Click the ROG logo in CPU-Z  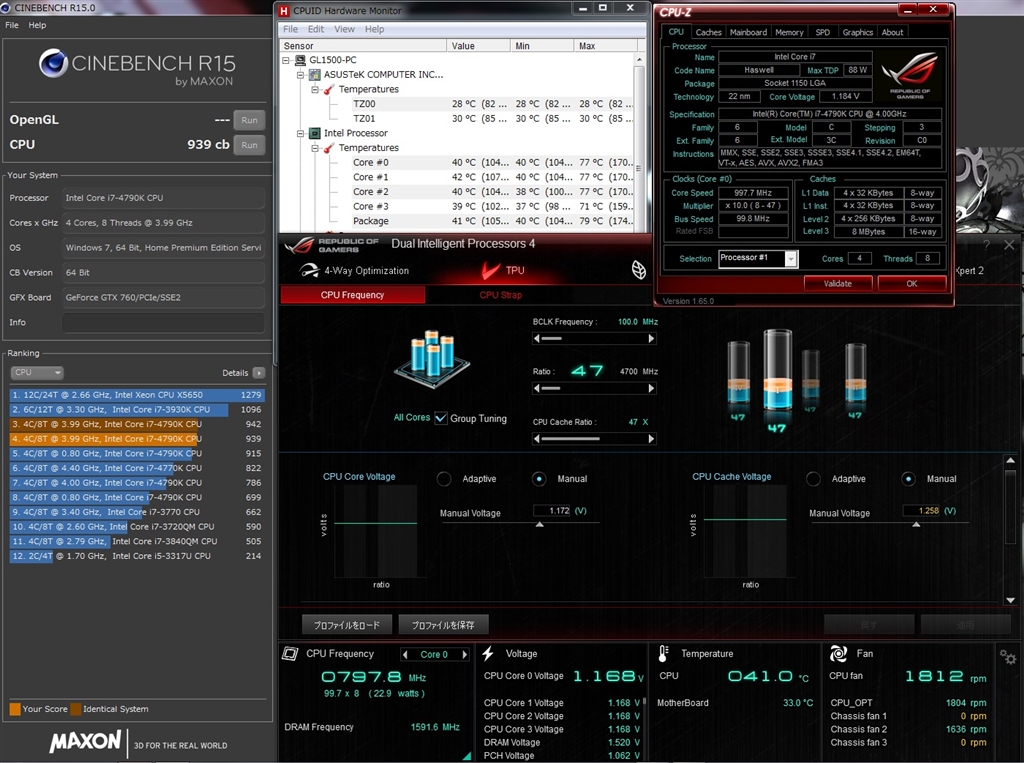pyautogui.click(x=910, y=76)
